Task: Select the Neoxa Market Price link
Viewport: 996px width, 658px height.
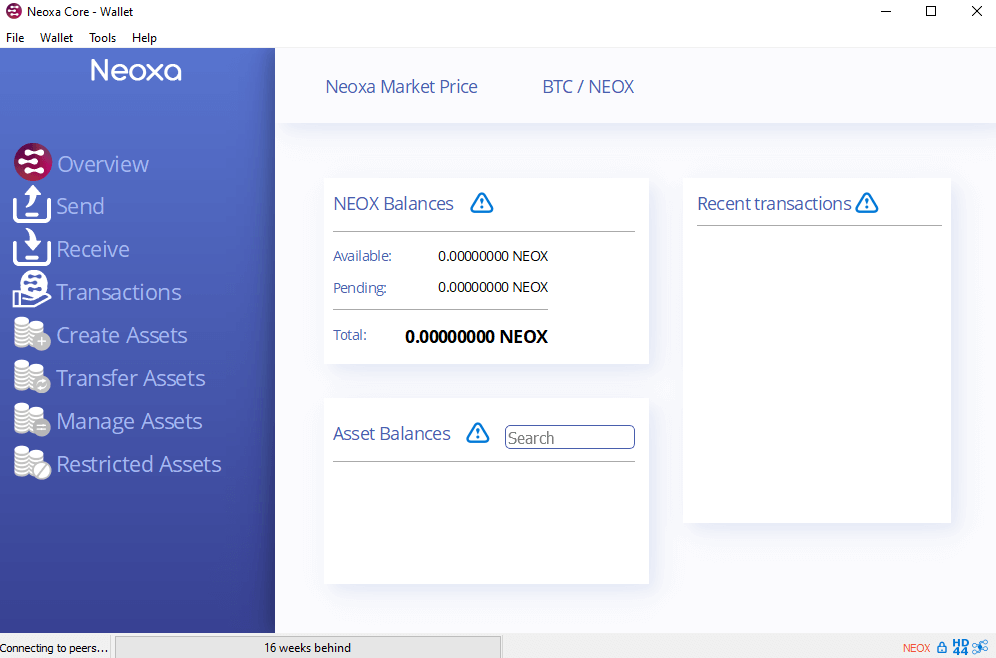Action: [x=401, y=87]
